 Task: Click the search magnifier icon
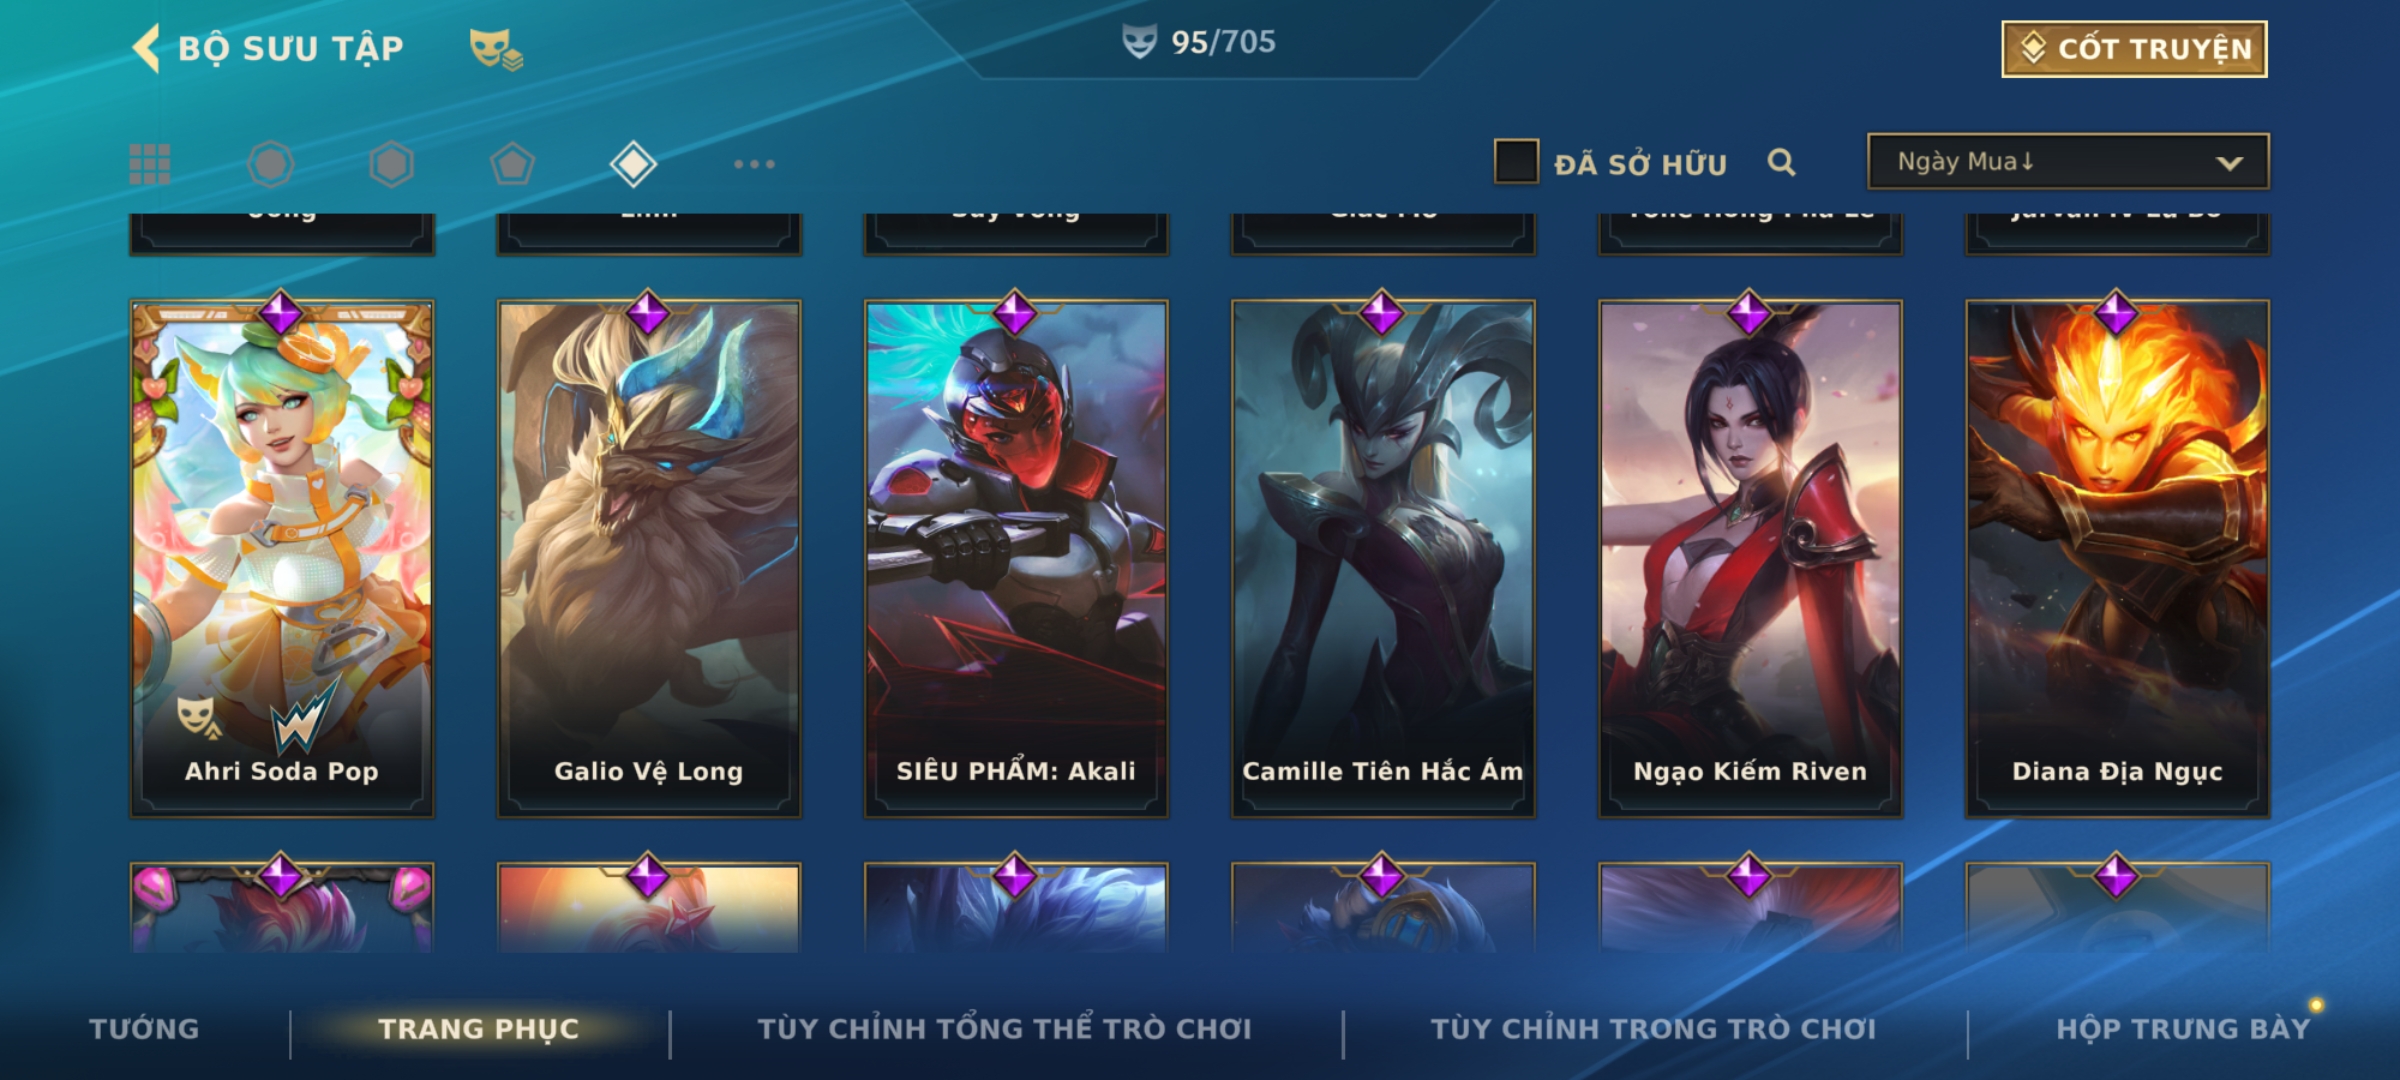[x=1781, y=162]
